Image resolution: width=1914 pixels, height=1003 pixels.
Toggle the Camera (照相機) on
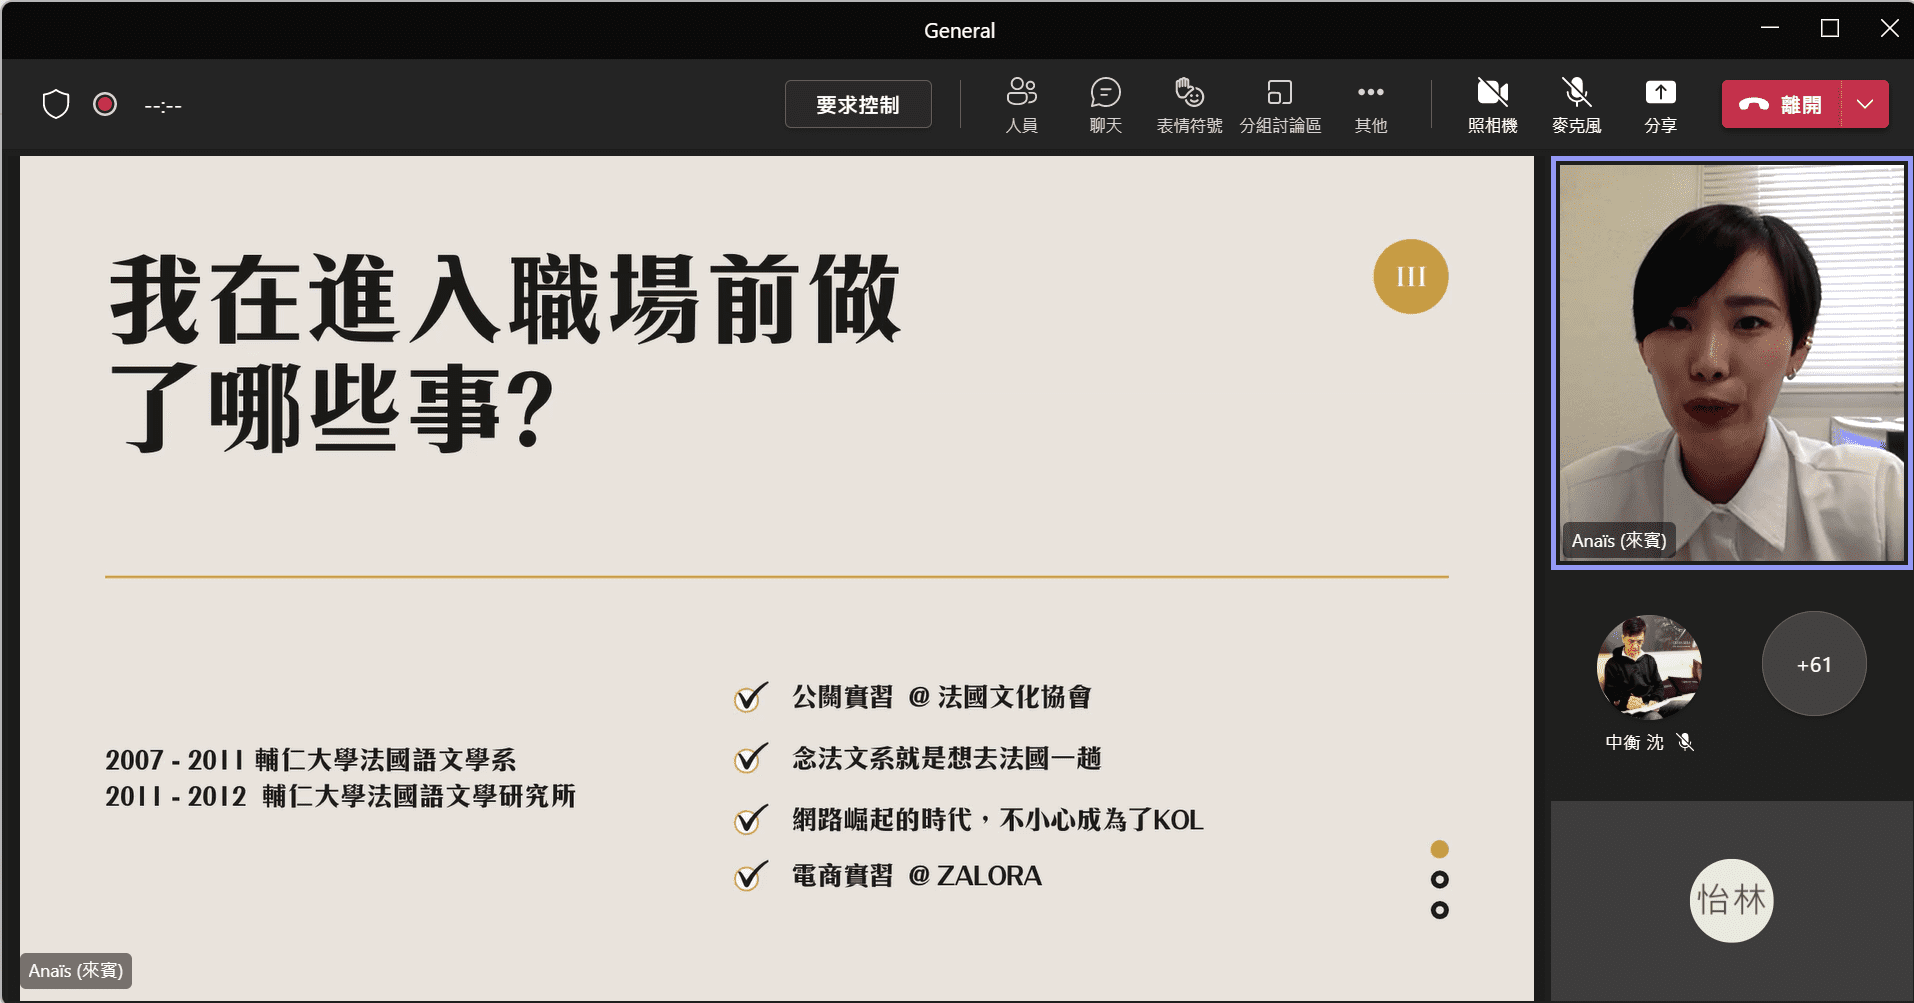pyautogui.click(x=1492, y=105)
